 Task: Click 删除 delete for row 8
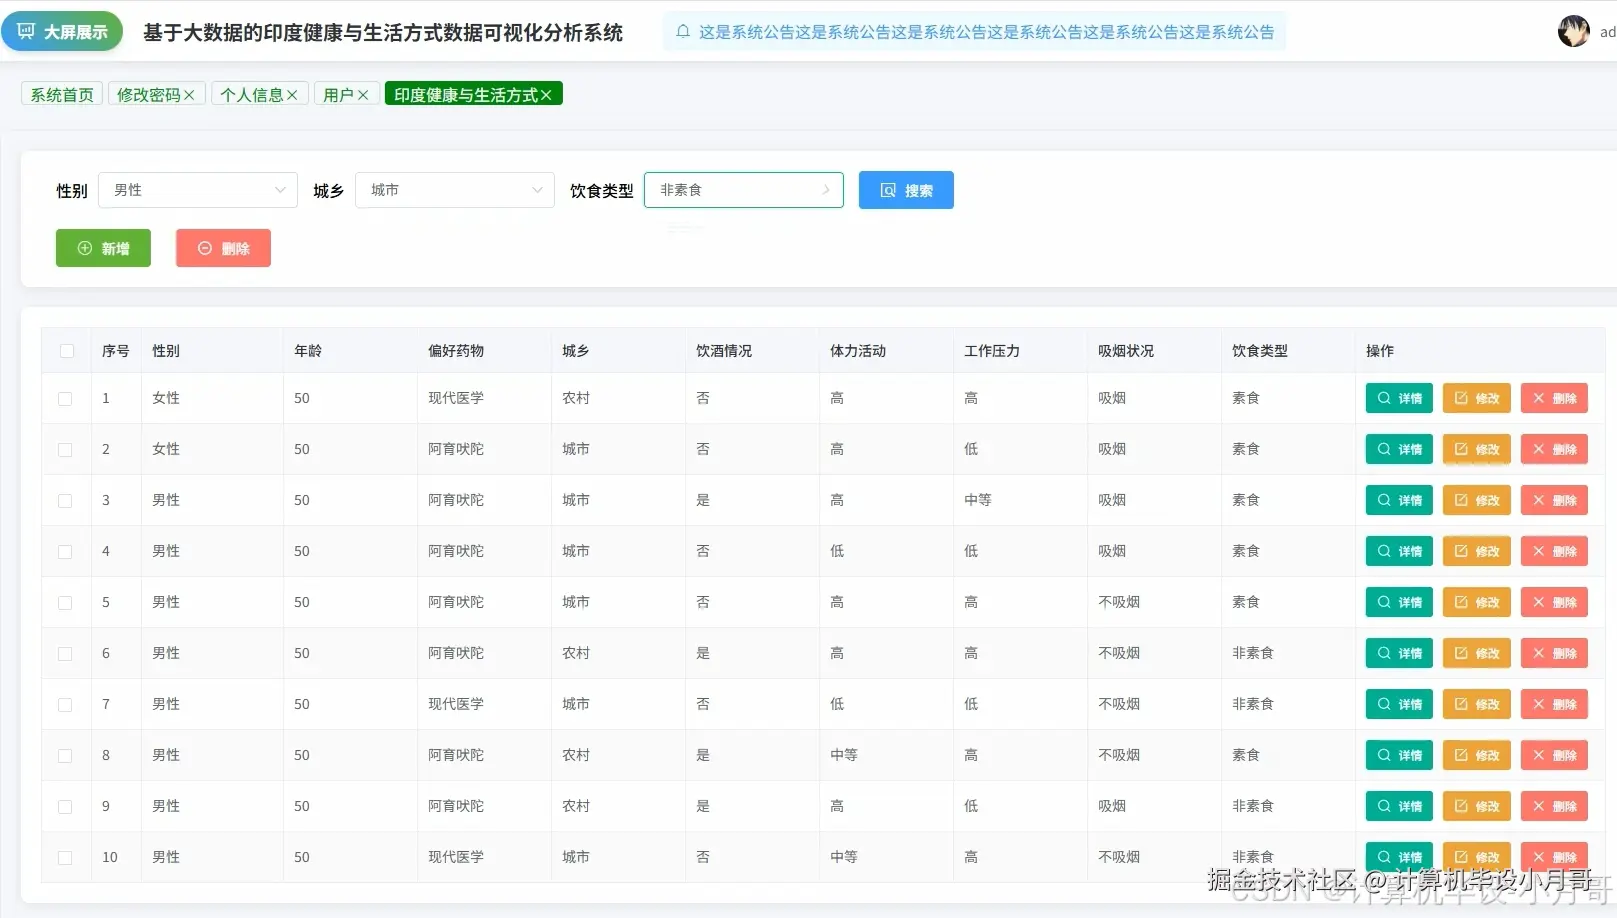click(x=1554, y=755)
